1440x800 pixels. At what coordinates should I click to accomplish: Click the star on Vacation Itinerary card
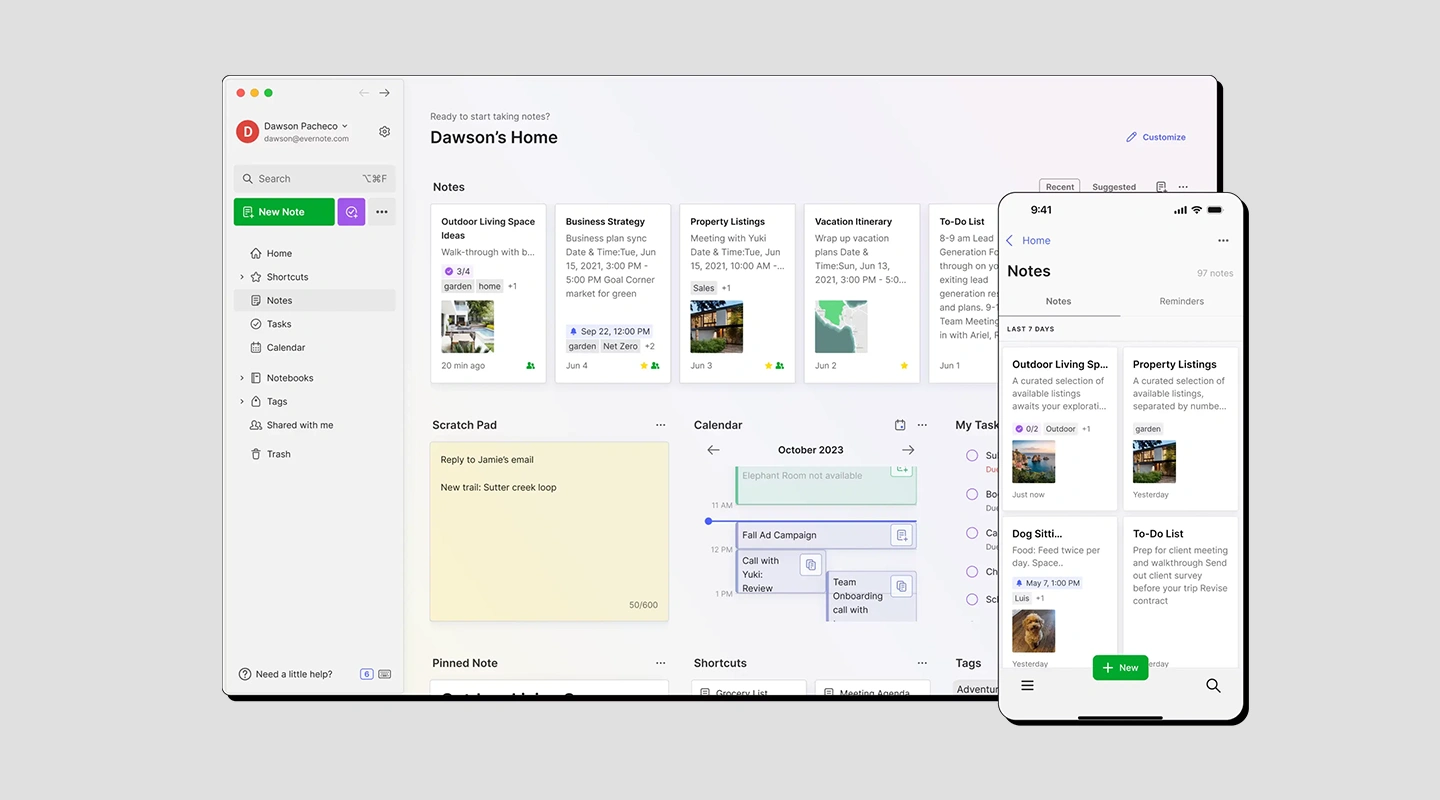click(x=904, y=366)
